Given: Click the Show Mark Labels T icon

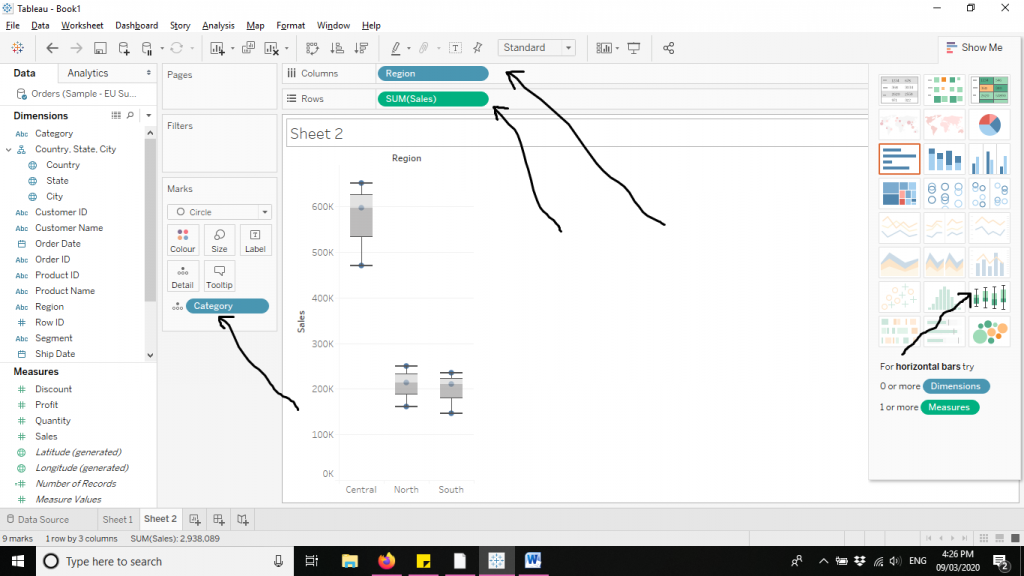Looking at the screenshot, I should [x=456, y=48].
